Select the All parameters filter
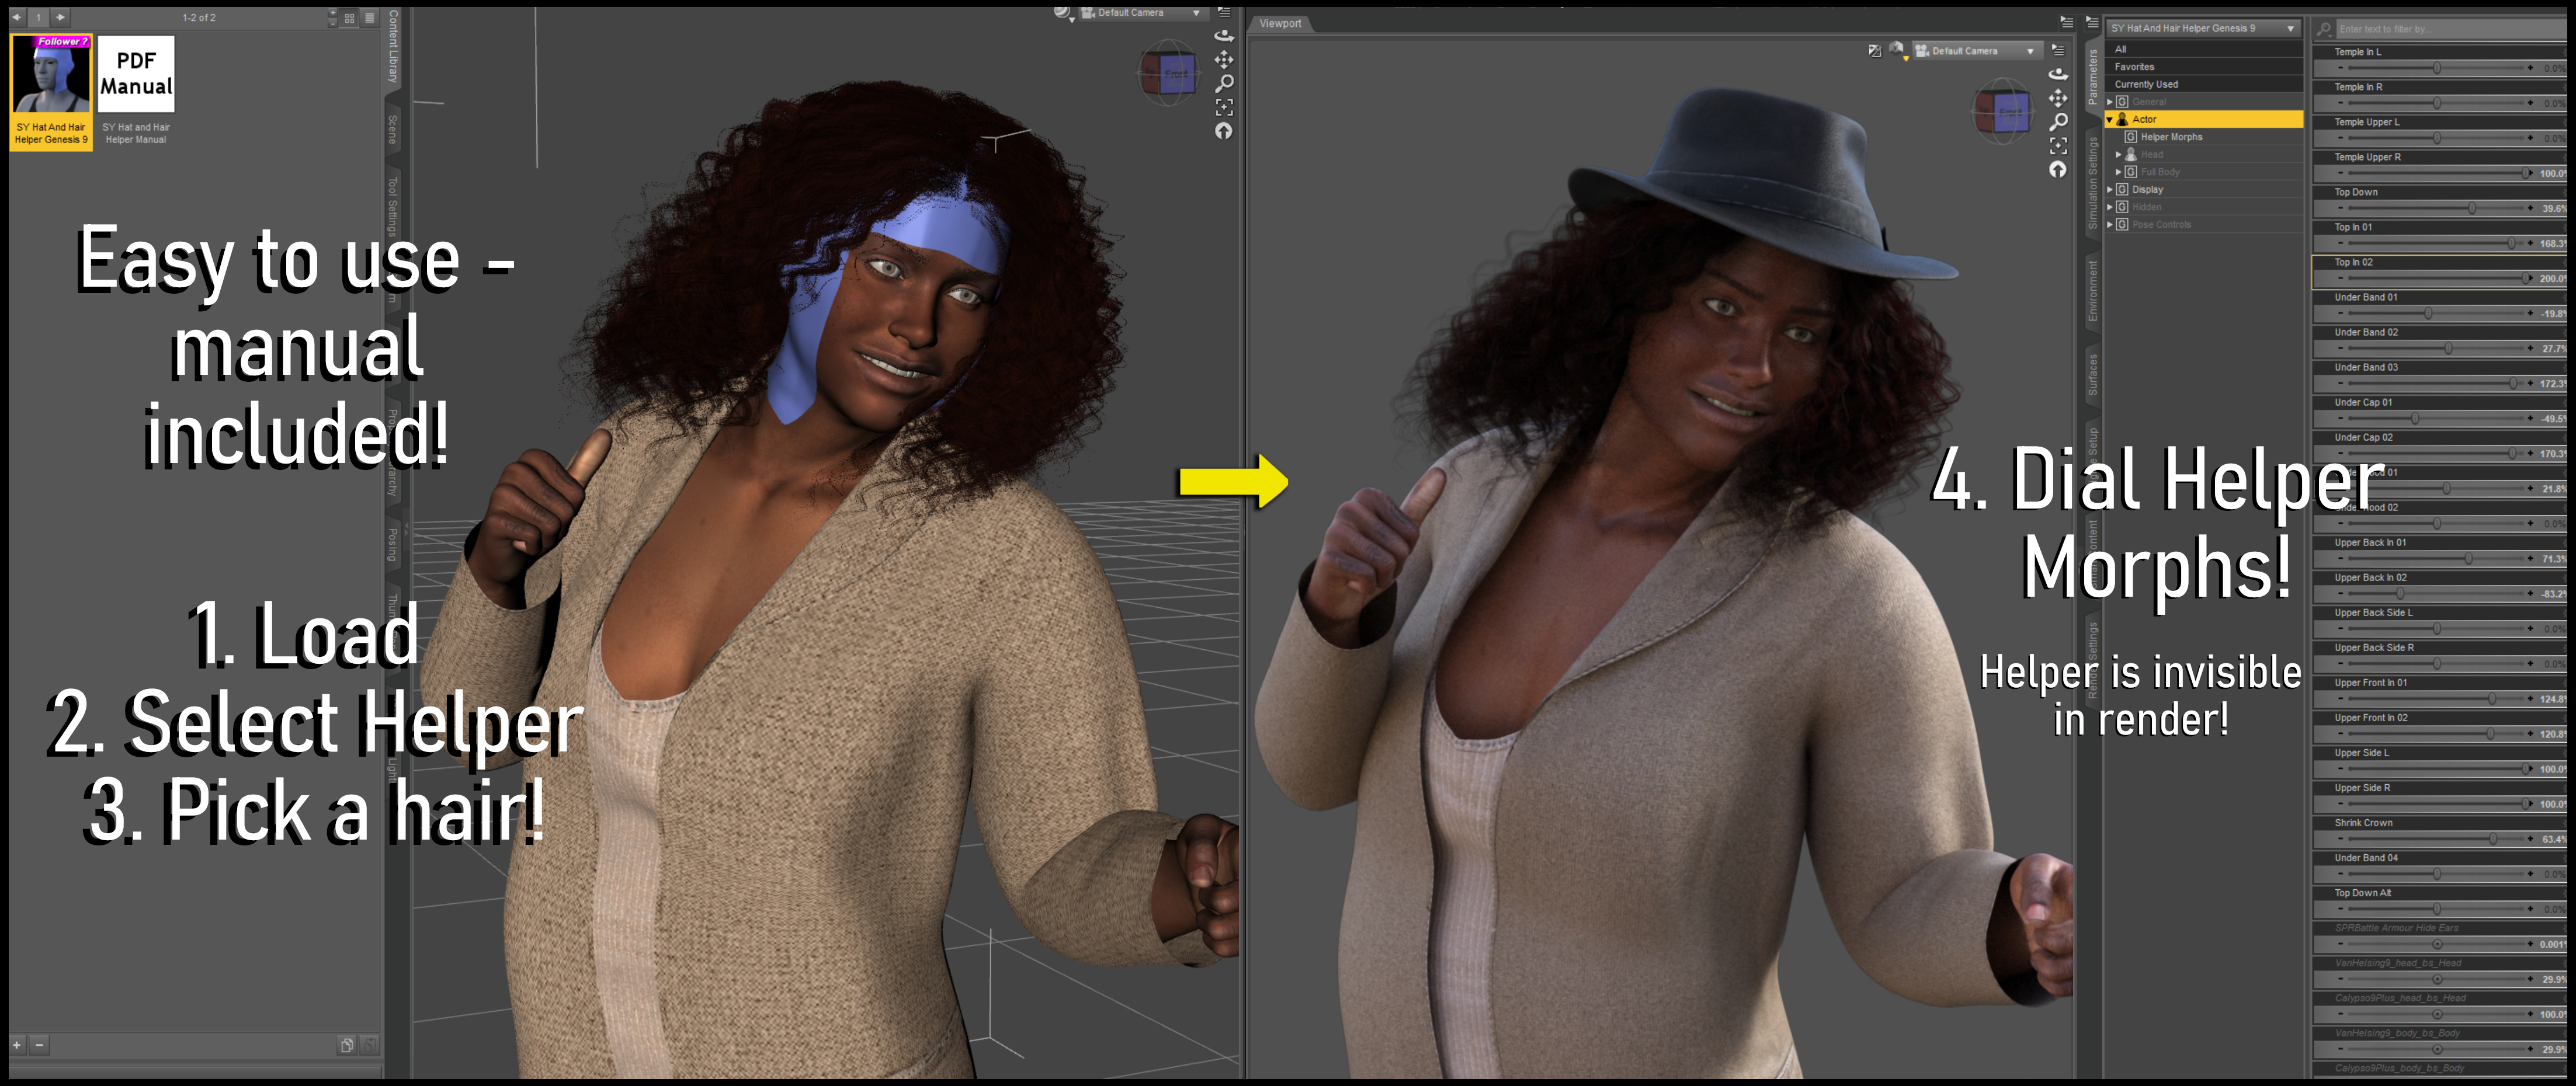Image resolution: width=2576 pixels, height=1086 pixels. click(2203, 49)
